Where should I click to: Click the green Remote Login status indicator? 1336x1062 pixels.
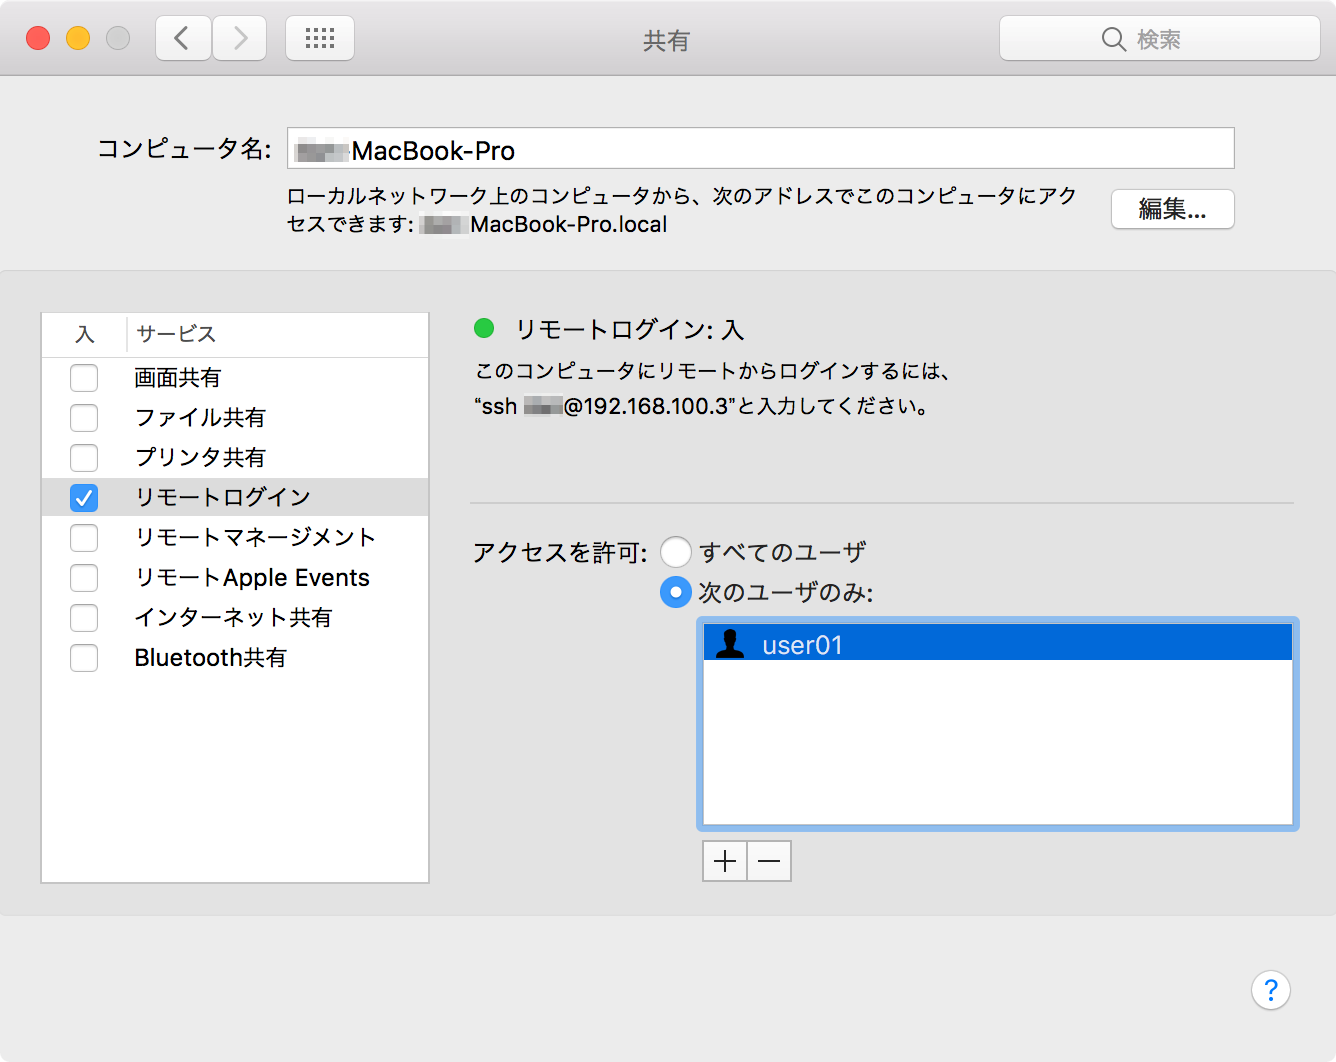pos(484,328)
